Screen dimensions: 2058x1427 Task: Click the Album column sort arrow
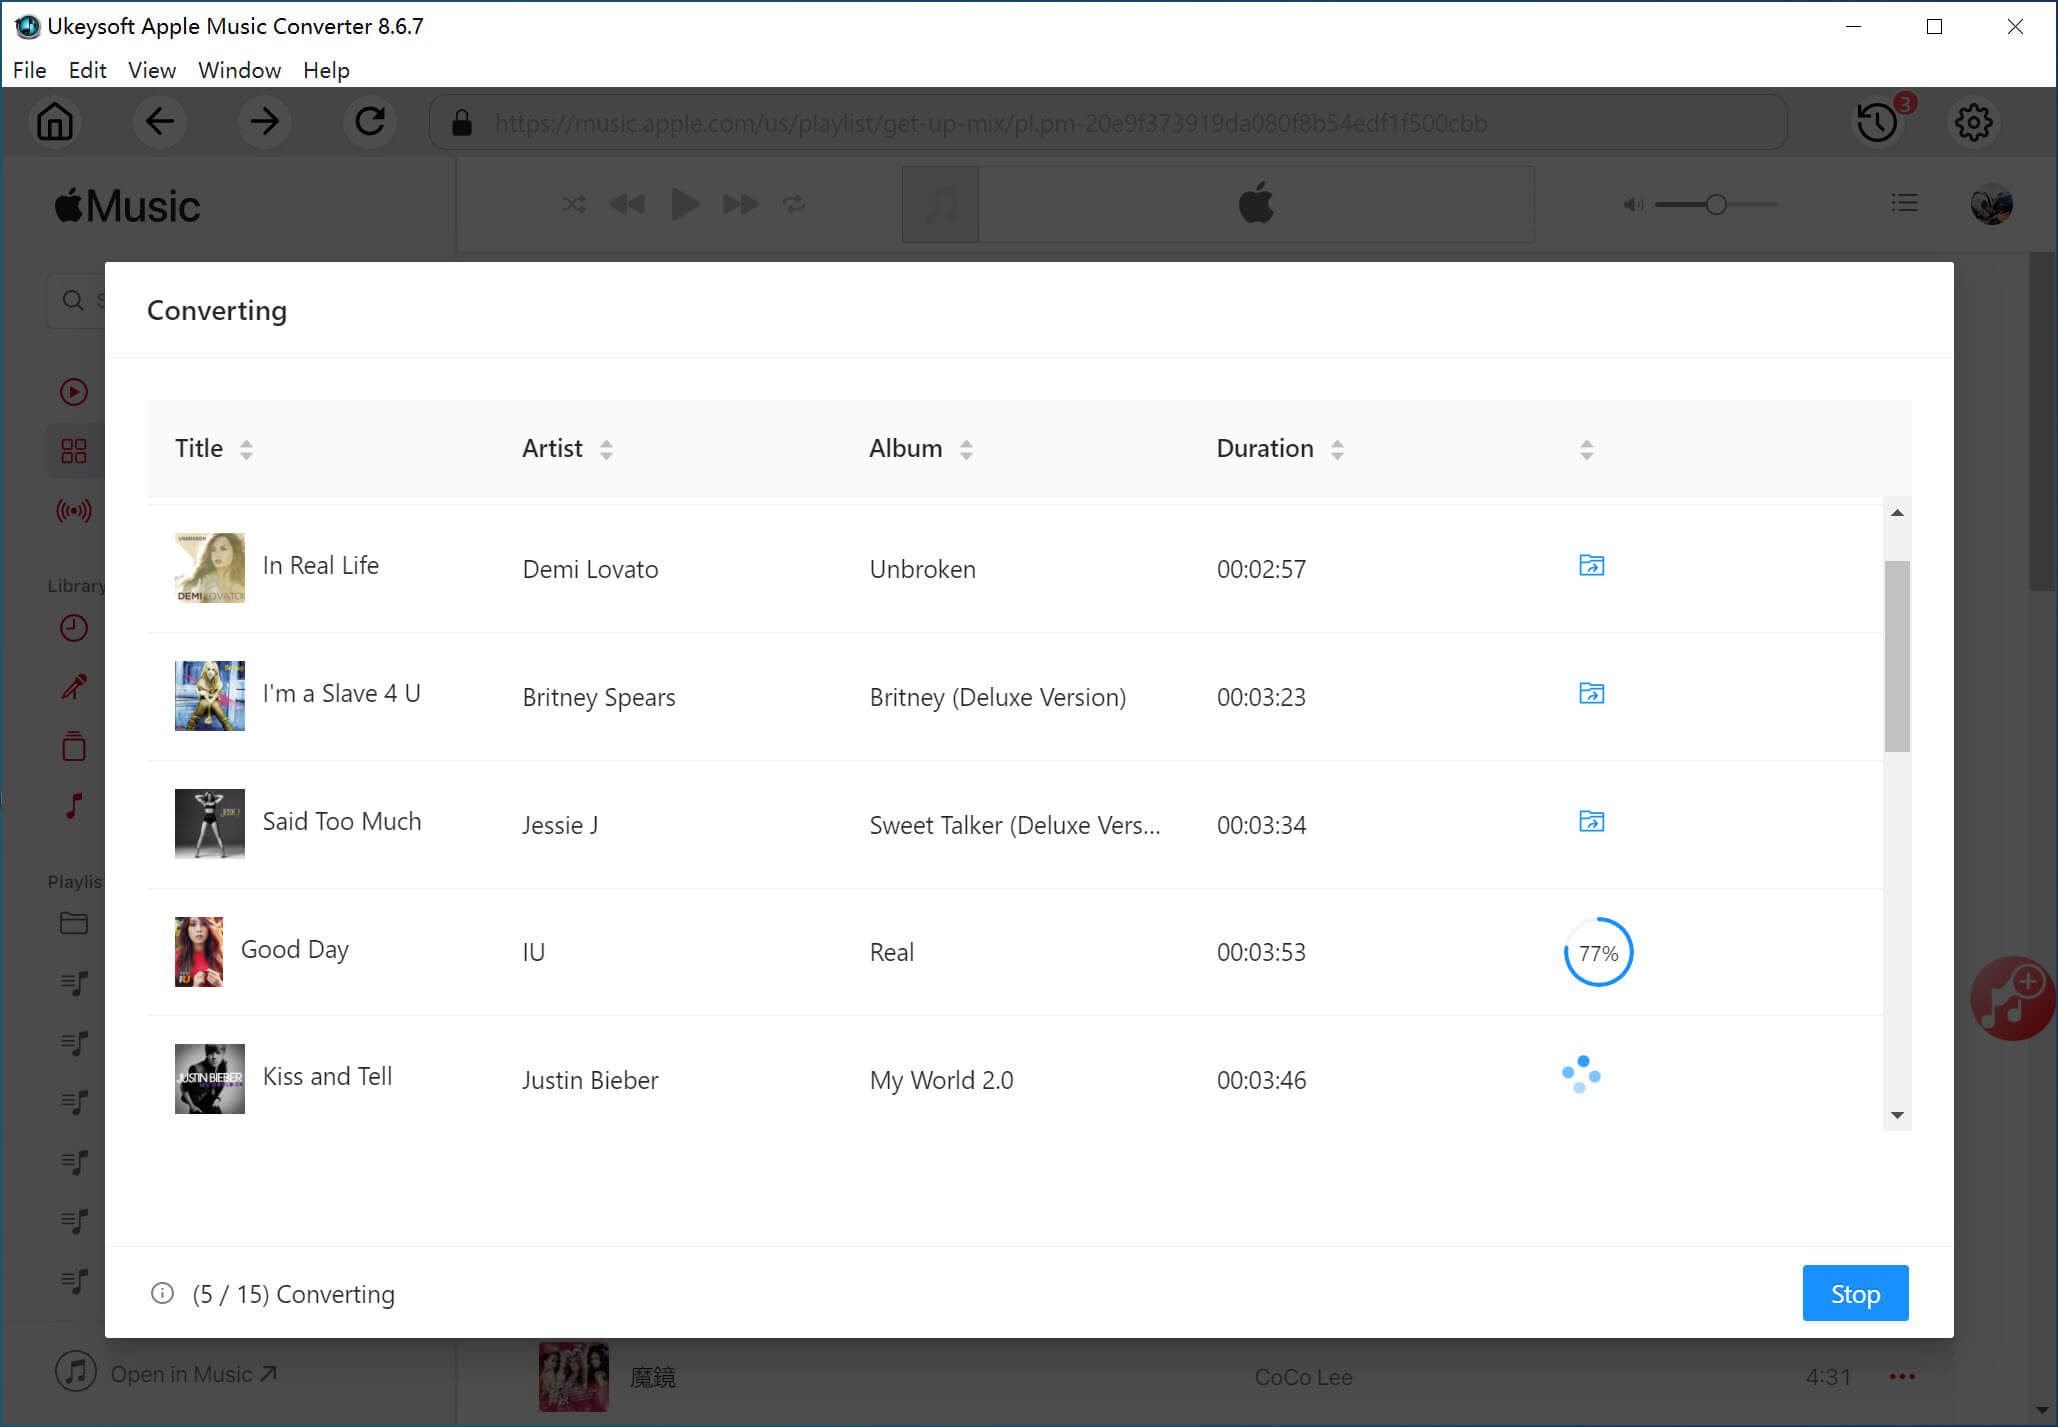point(966,449)
